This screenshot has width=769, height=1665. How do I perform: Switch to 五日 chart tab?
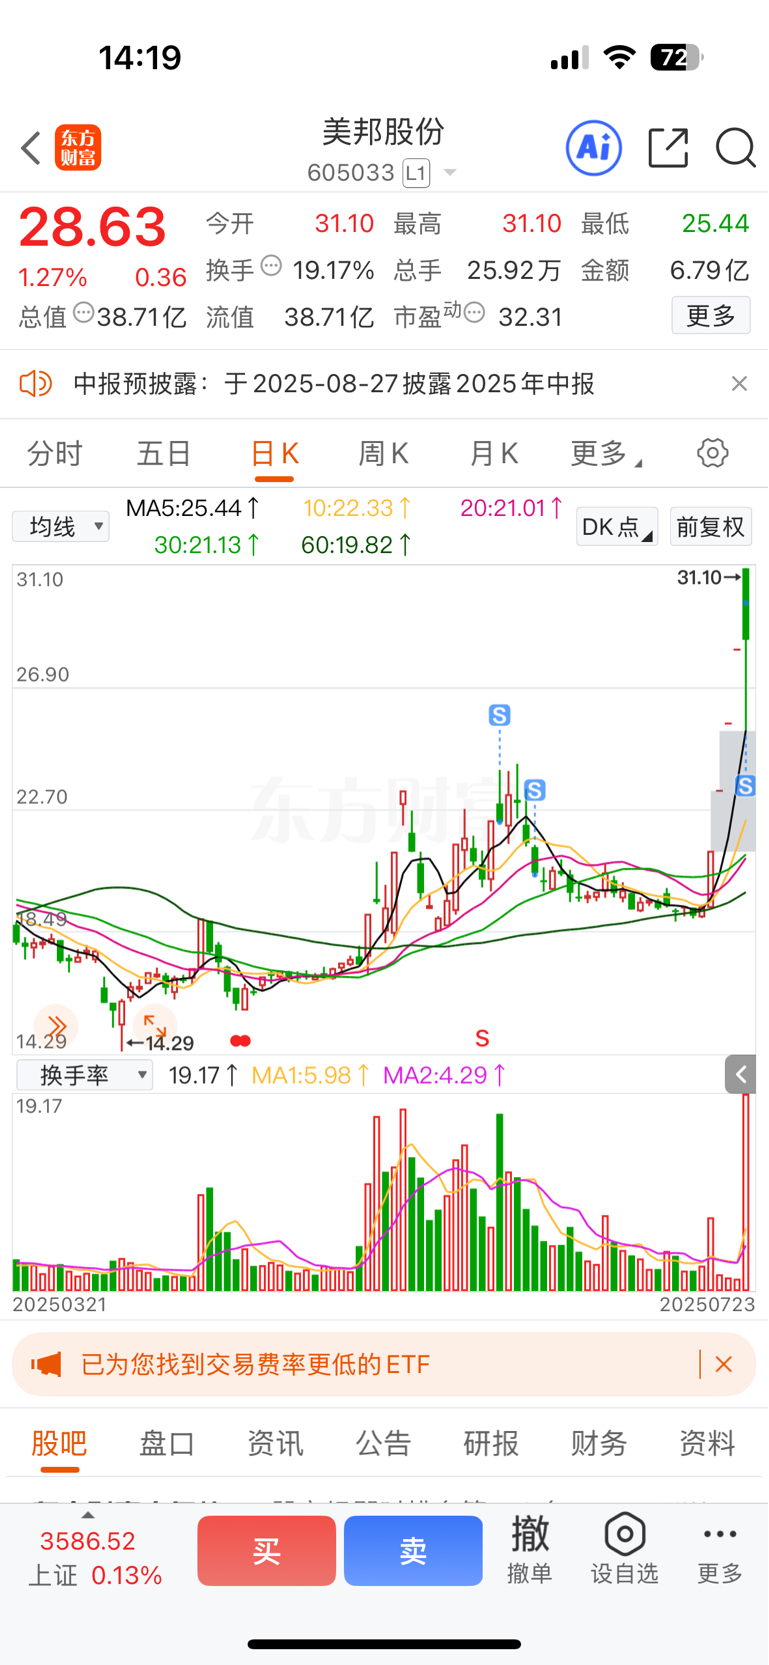point(164,453)
